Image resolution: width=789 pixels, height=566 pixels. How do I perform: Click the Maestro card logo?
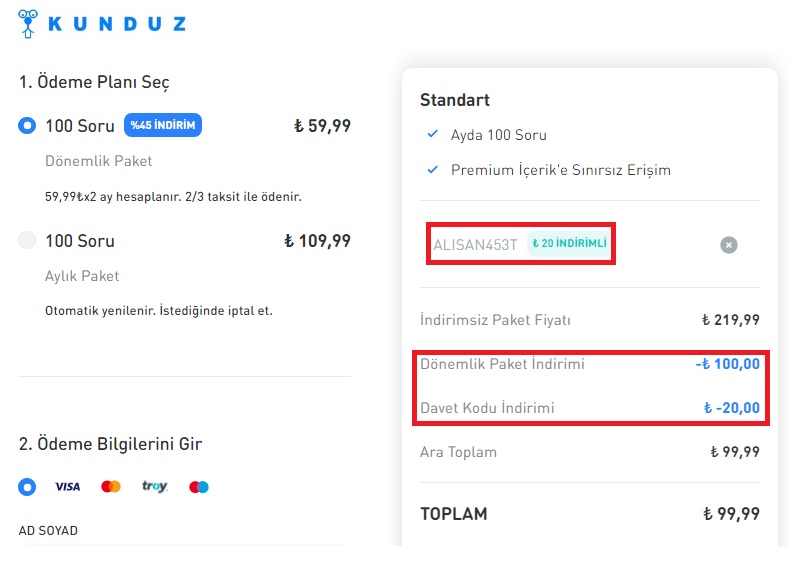pos(199,487)
